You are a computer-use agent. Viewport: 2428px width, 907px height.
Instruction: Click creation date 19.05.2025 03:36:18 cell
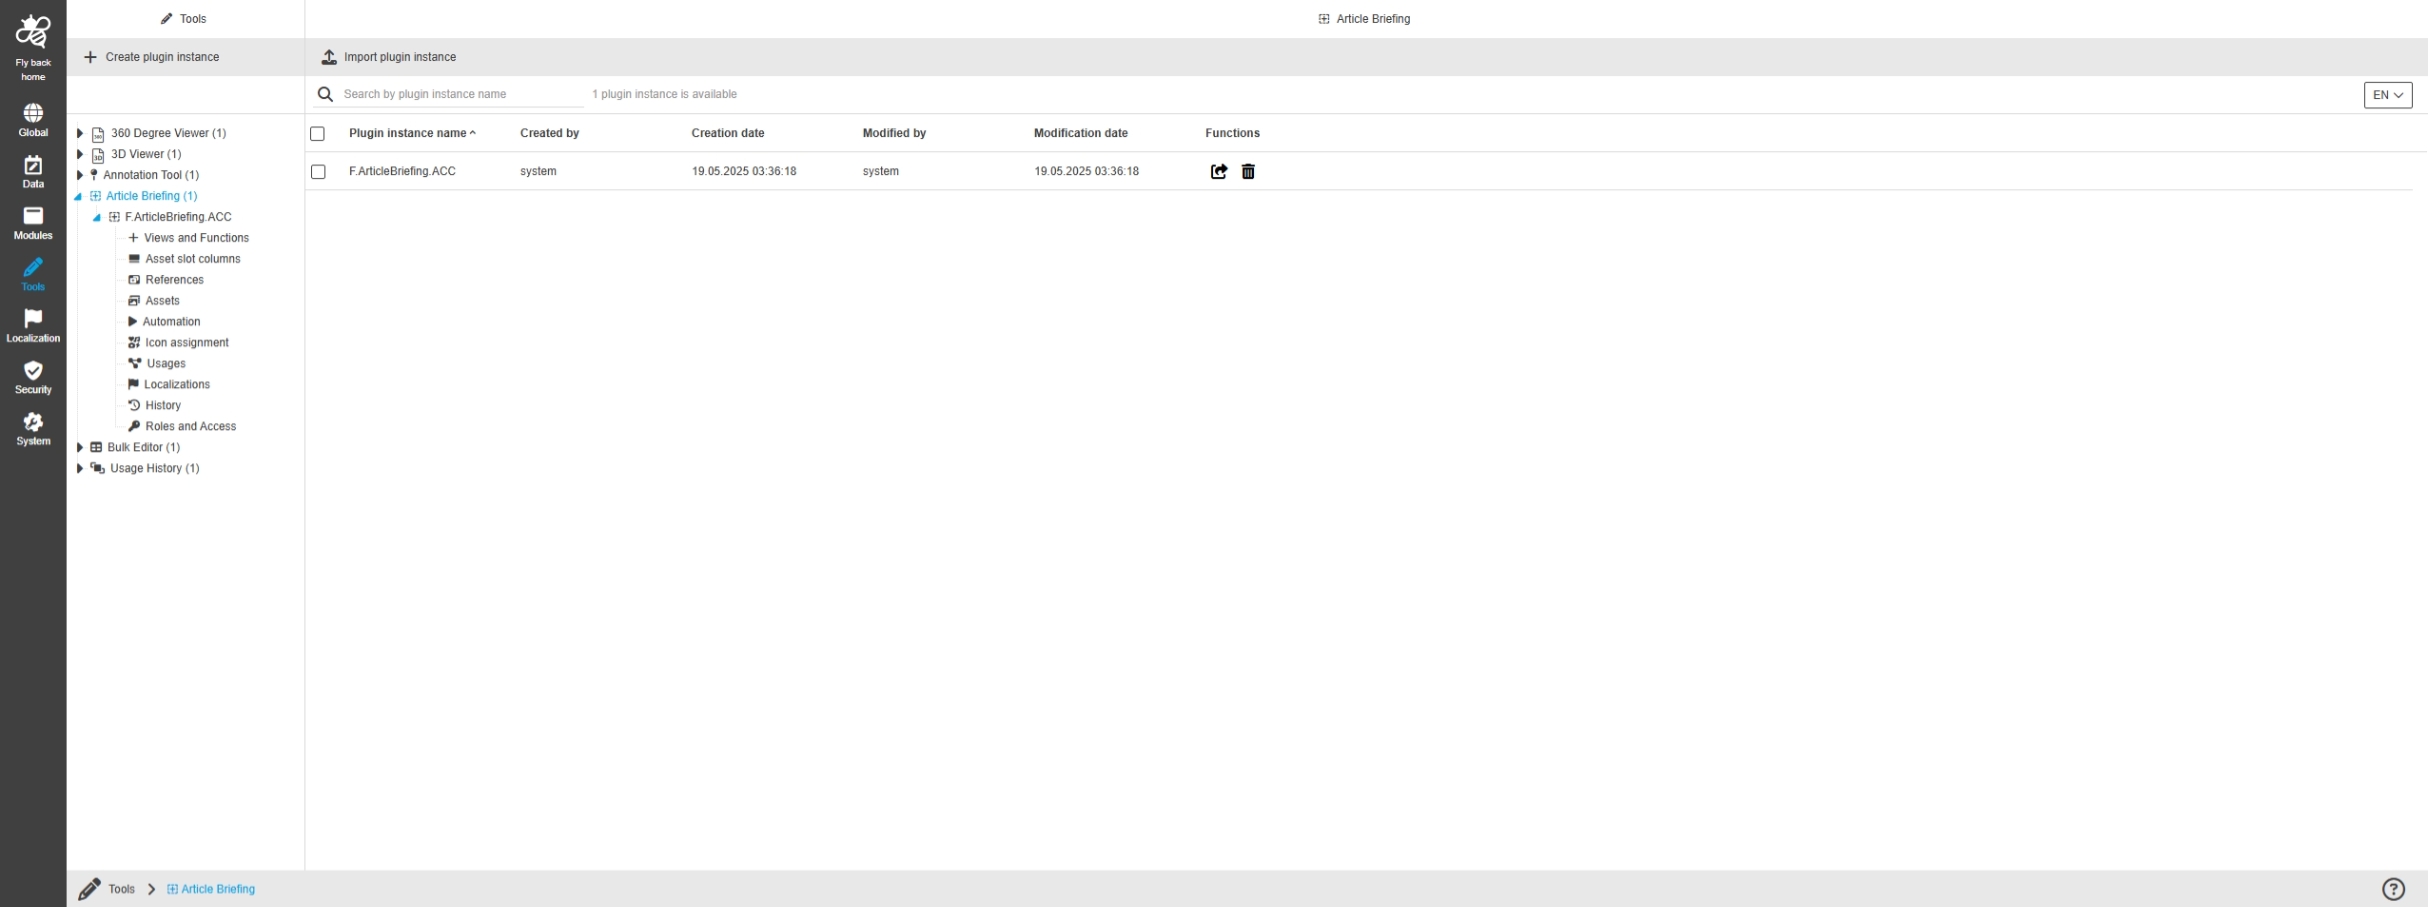tap(744, 171)
